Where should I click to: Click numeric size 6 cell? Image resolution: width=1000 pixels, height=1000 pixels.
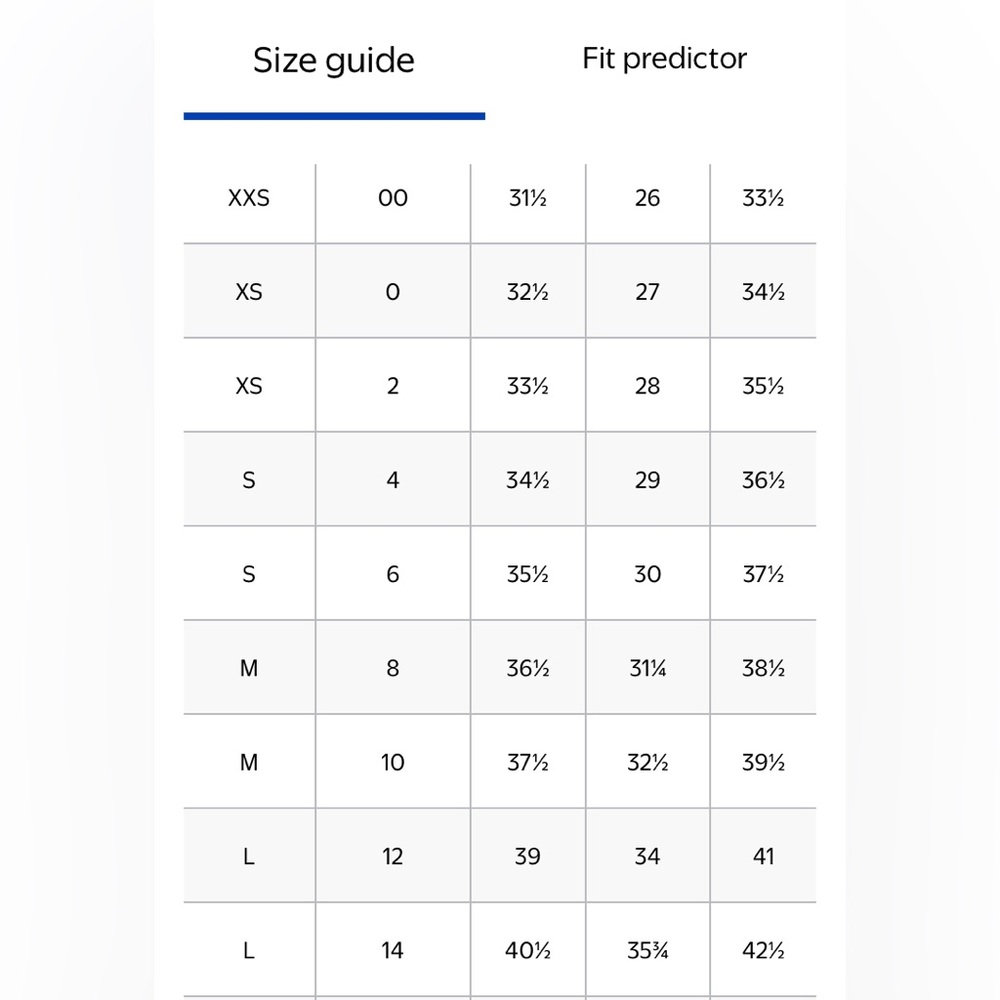pyautogui.click(x=393, y=574)
